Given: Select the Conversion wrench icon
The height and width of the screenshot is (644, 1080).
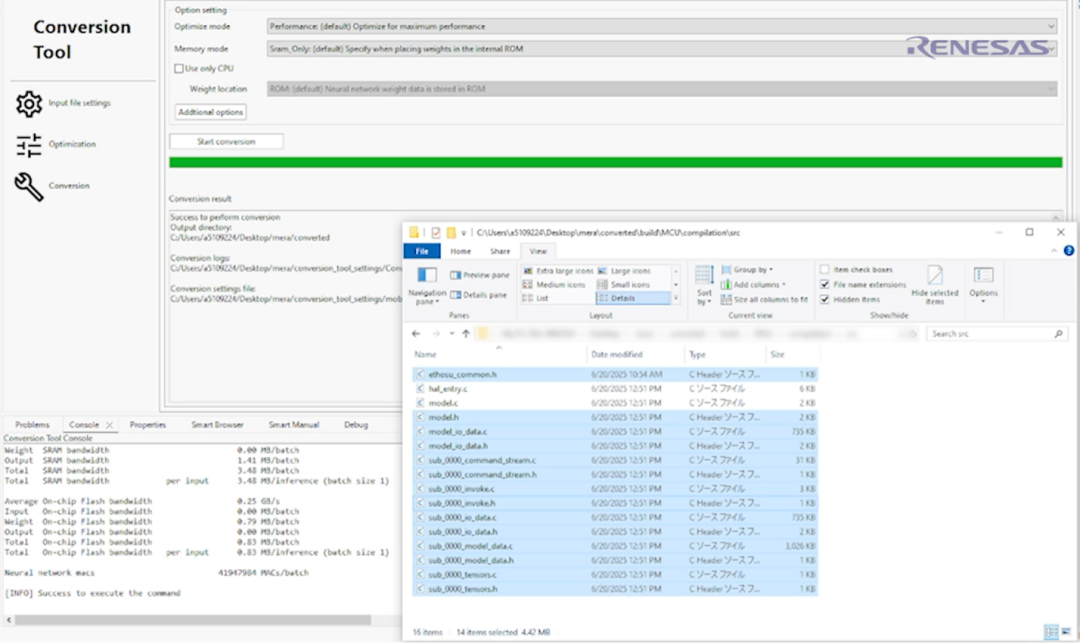Looking at the screenshot, I should 30,186.
